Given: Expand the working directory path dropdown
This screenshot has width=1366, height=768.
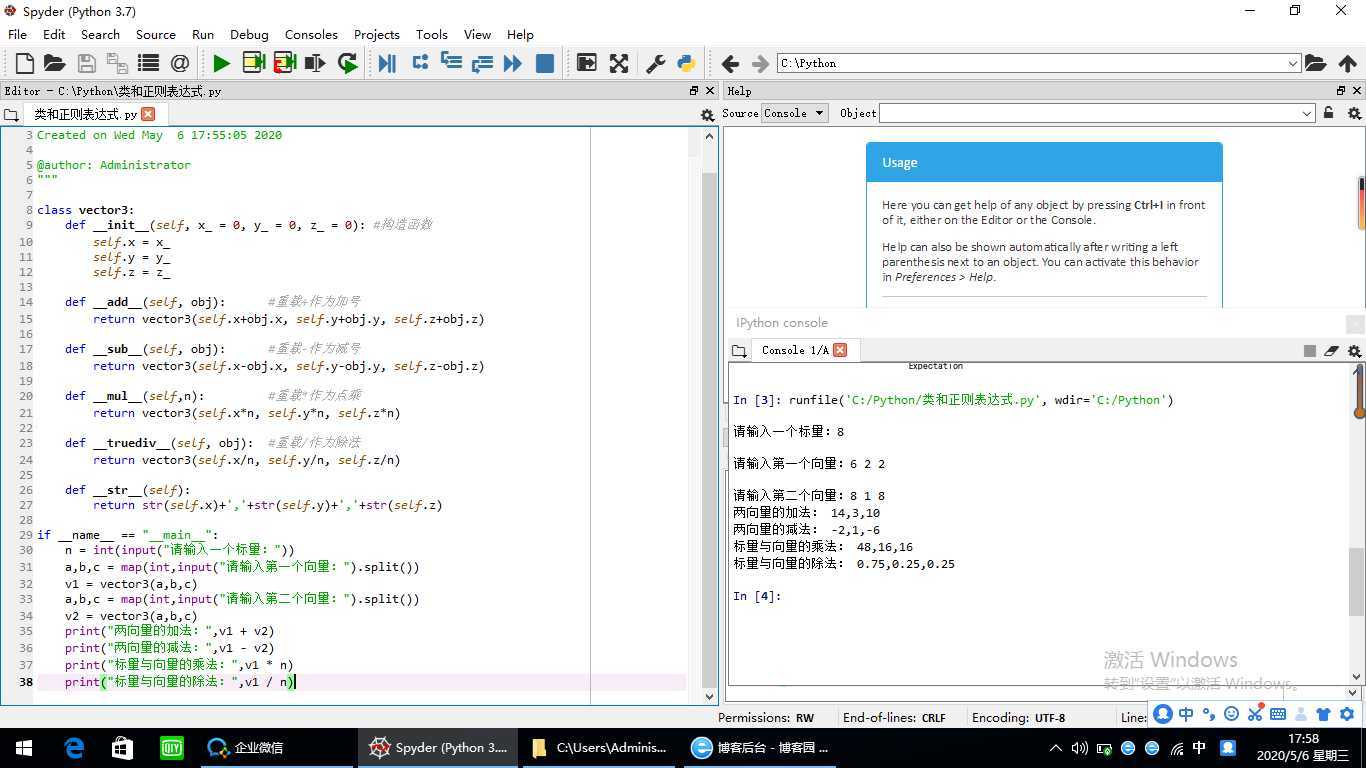Looking at the screenshot, I should (x=1292, y=63).
